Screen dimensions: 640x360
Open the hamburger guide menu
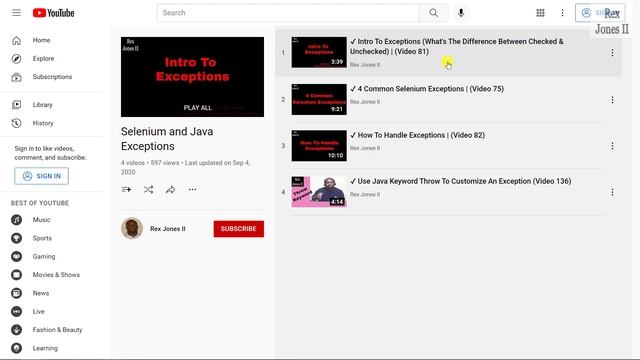pyautogui.click(x=16, y=13)
